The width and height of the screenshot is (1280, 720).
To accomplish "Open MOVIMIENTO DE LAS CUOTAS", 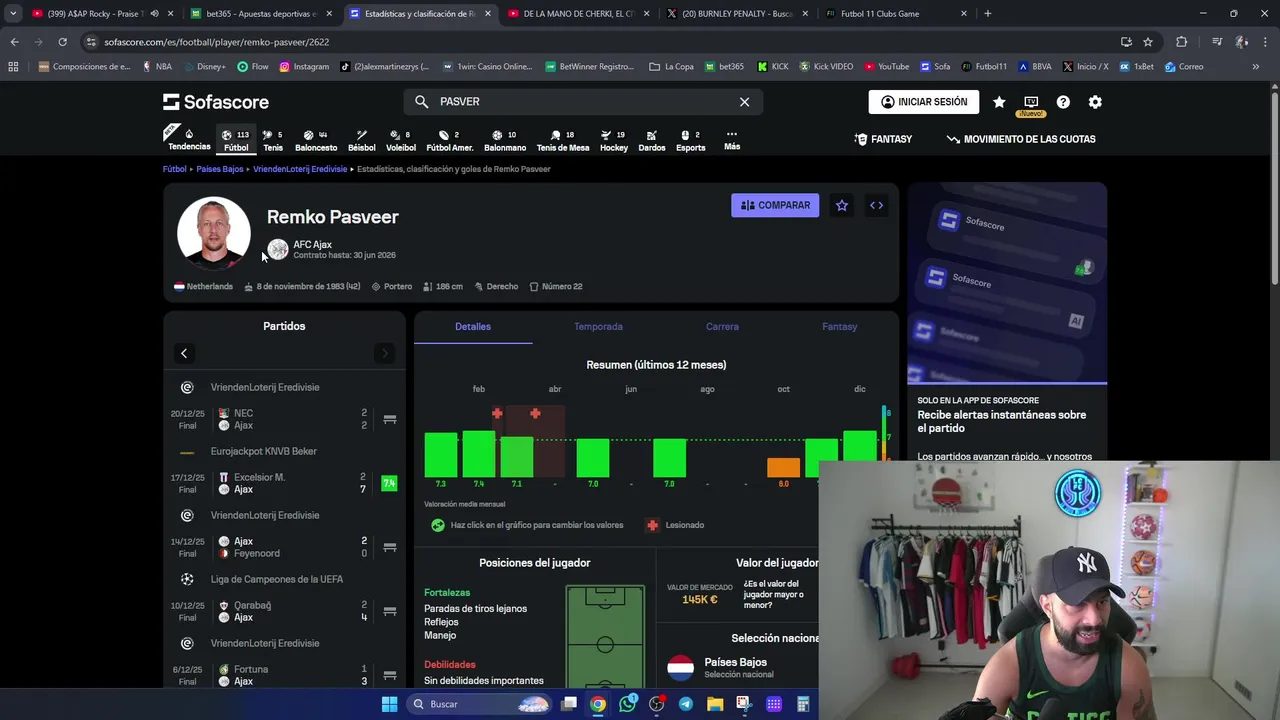I will coord(1021,139).
